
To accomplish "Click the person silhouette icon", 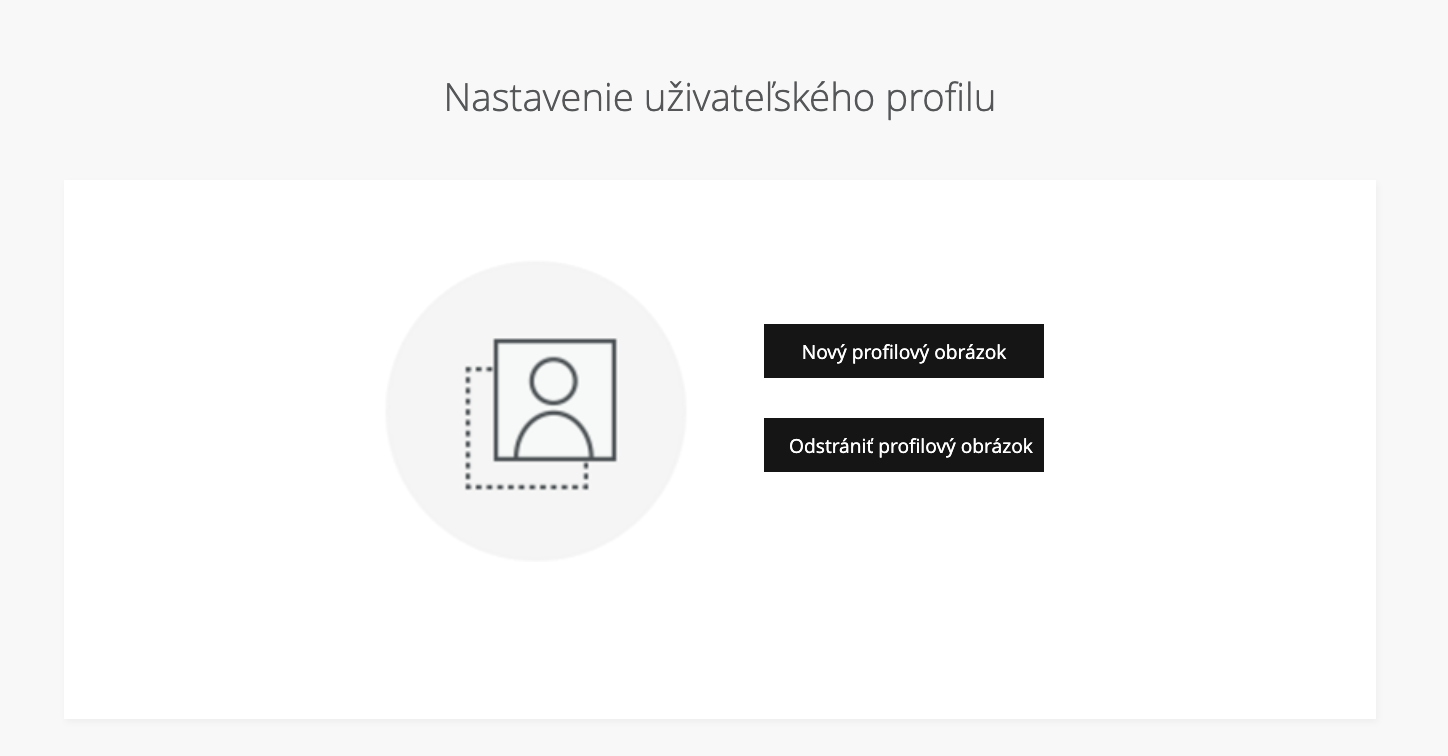I will pyautogui.click(x=554, y=408).
